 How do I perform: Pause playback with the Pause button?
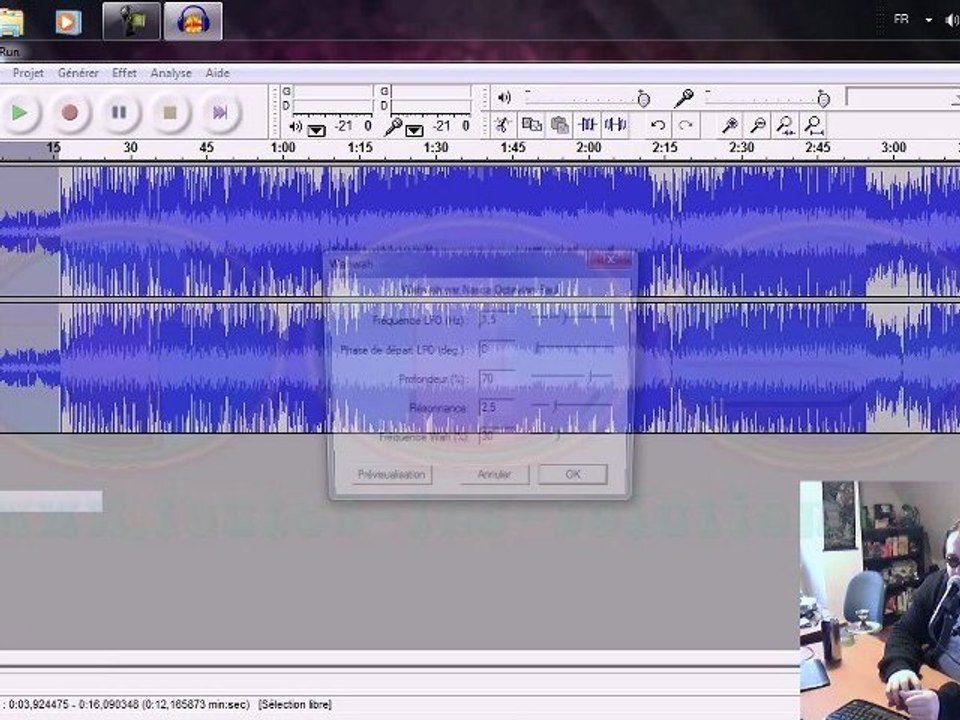119,113
